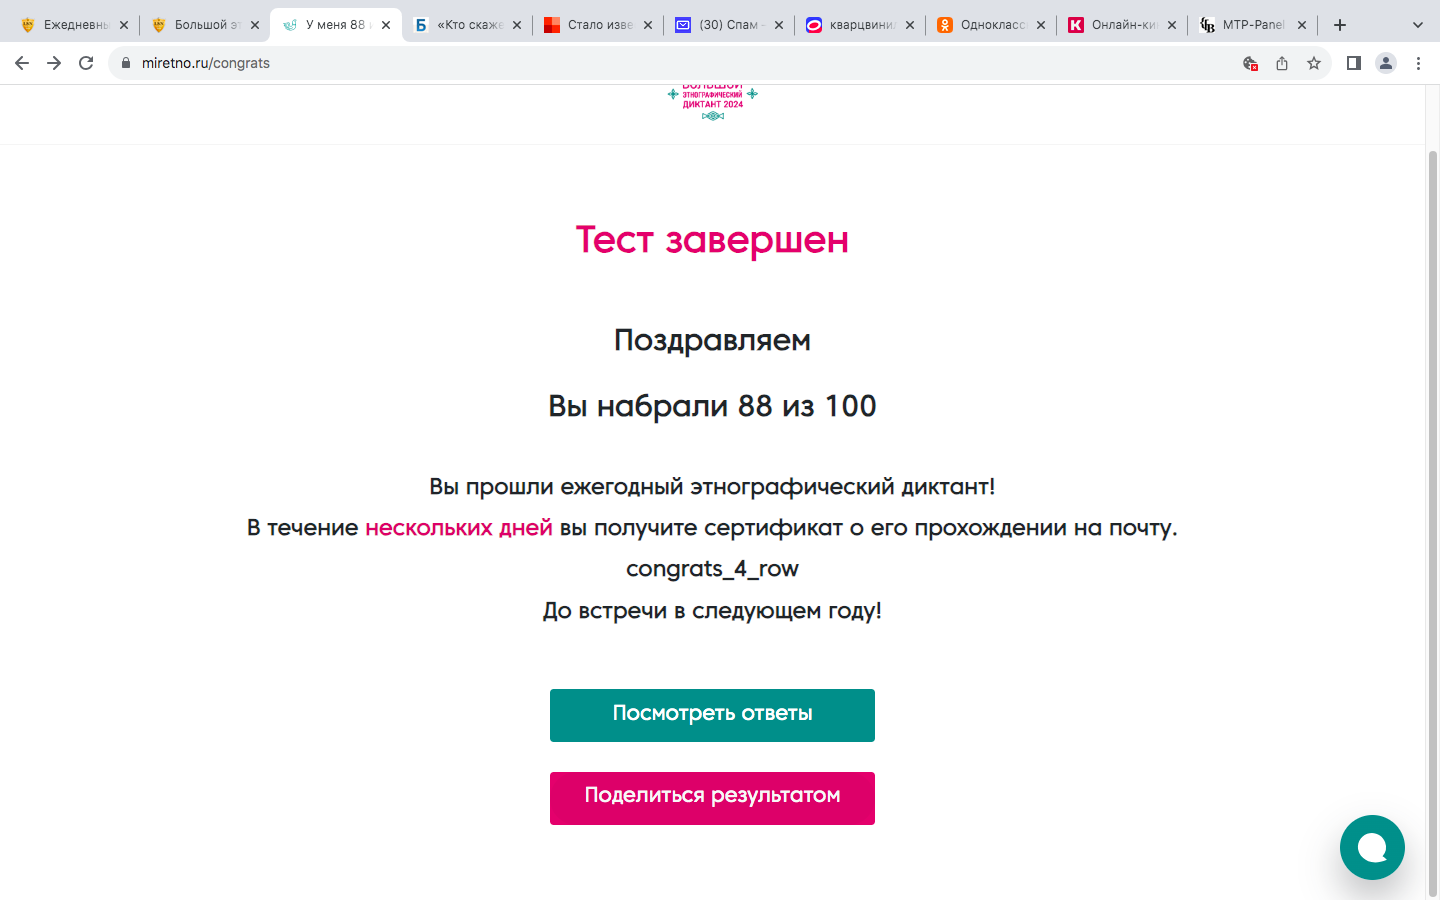
Task: Open the Chrome three-dot menu
Action: pos(1418,63)
